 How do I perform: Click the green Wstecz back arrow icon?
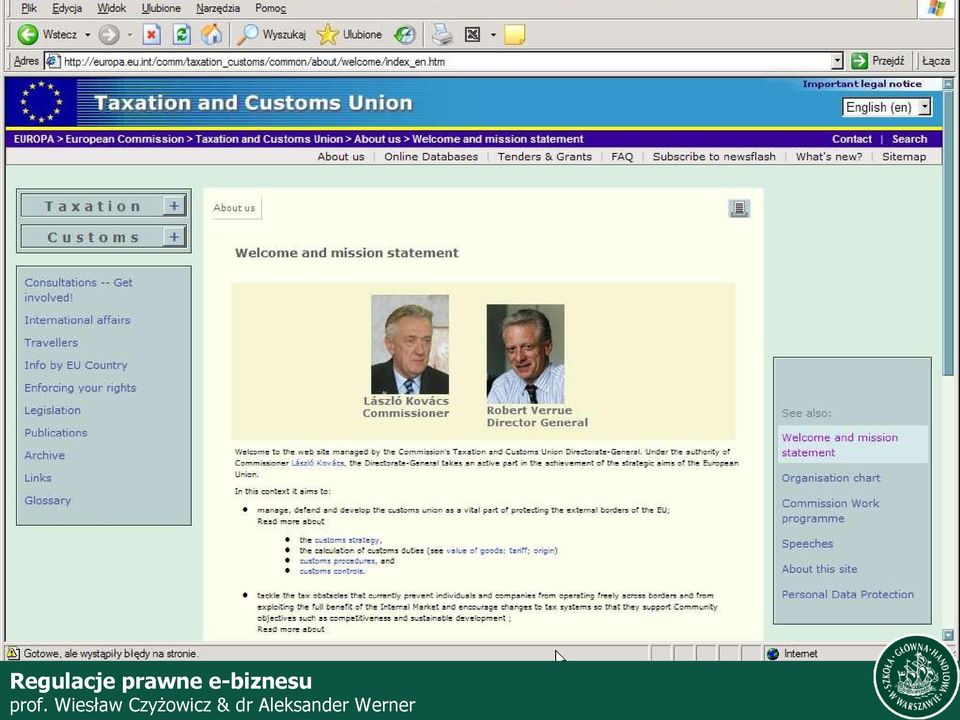28,34
